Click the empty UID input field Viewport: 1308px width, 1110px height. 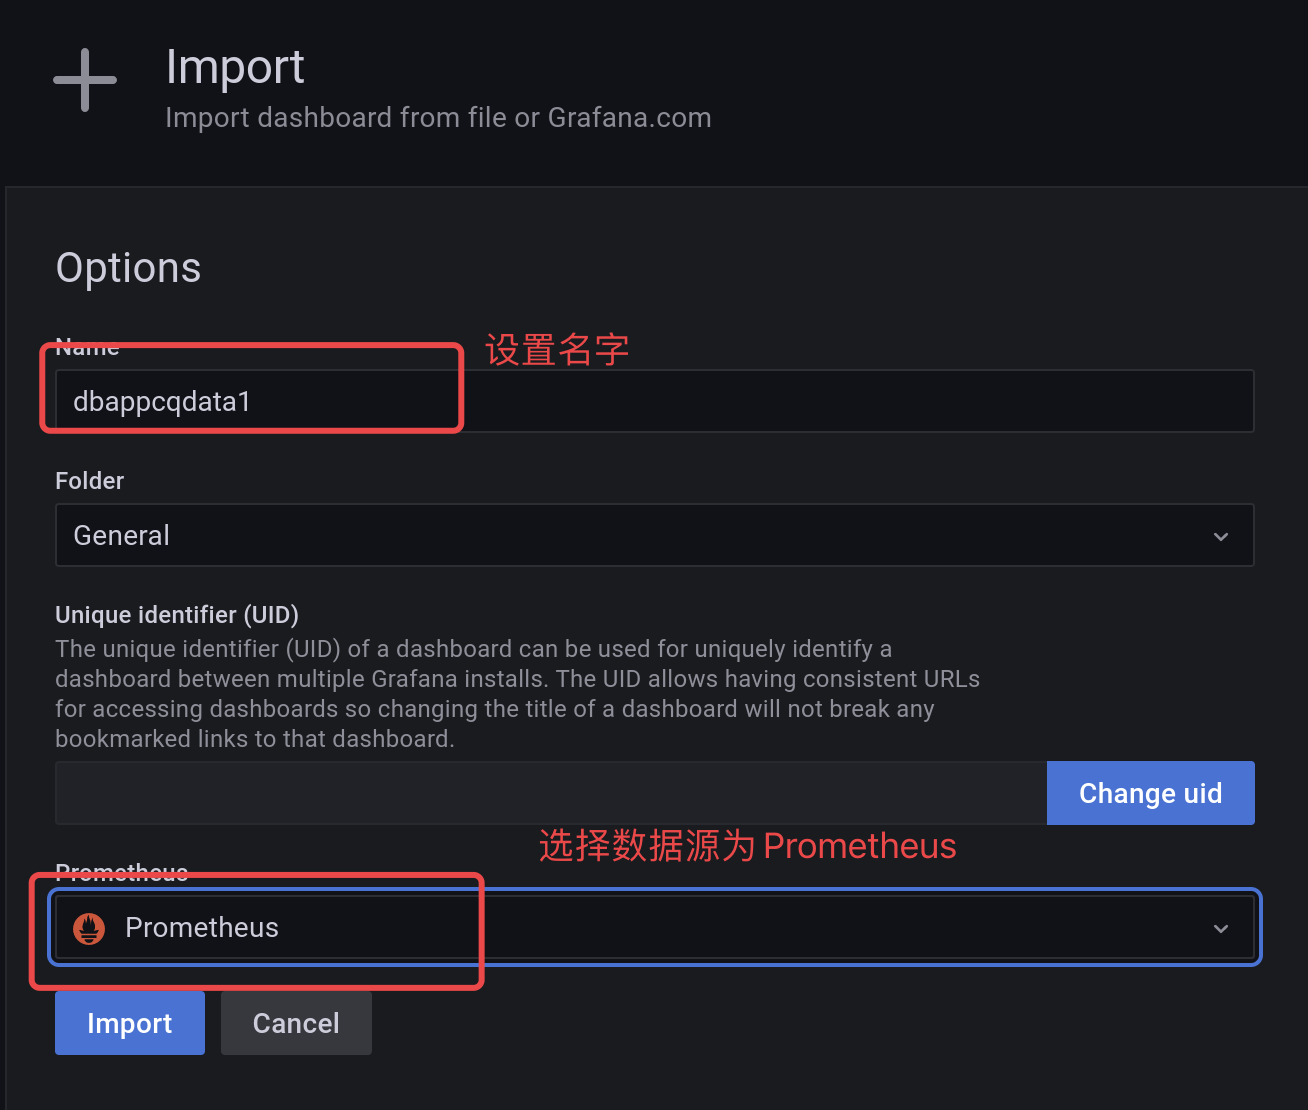pyautogui.click(x=551, y=793)
